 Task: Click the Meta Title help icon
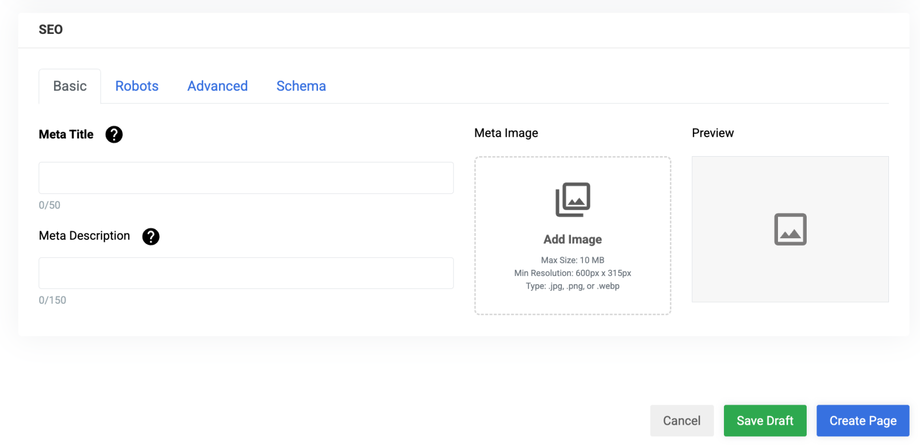pyautogui.click(x=114, y=135)
